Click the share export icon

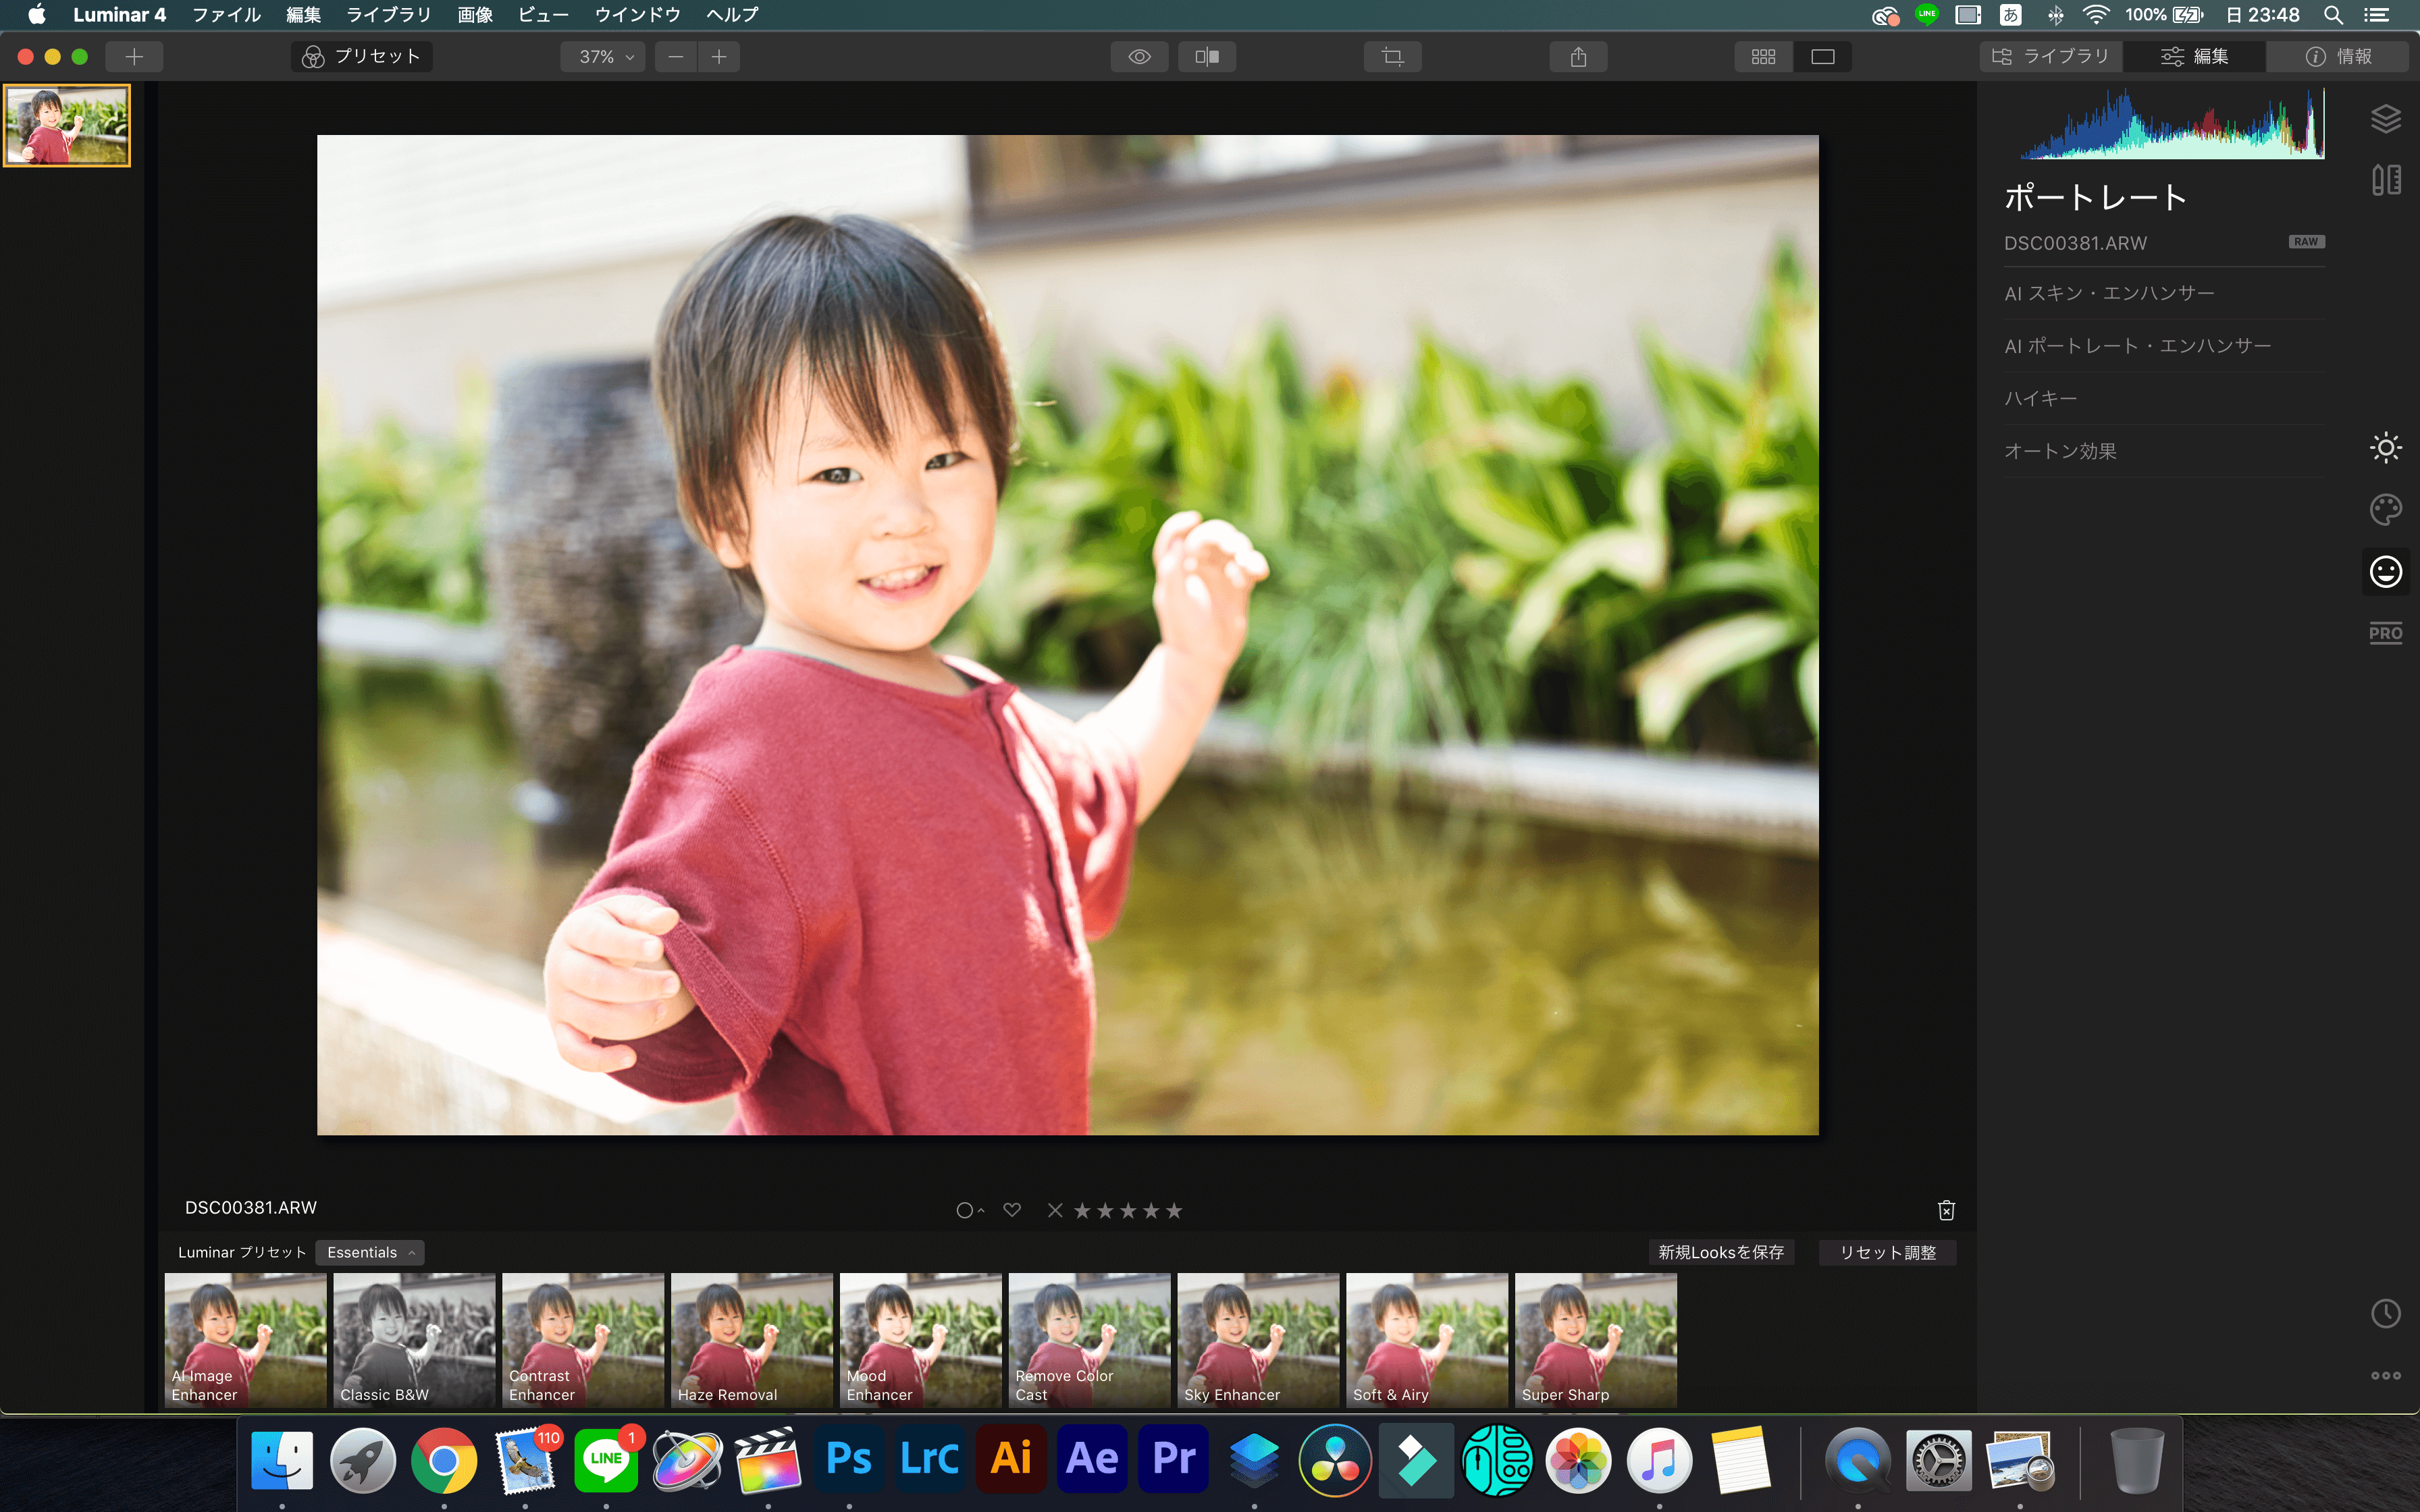point(1578,57)
